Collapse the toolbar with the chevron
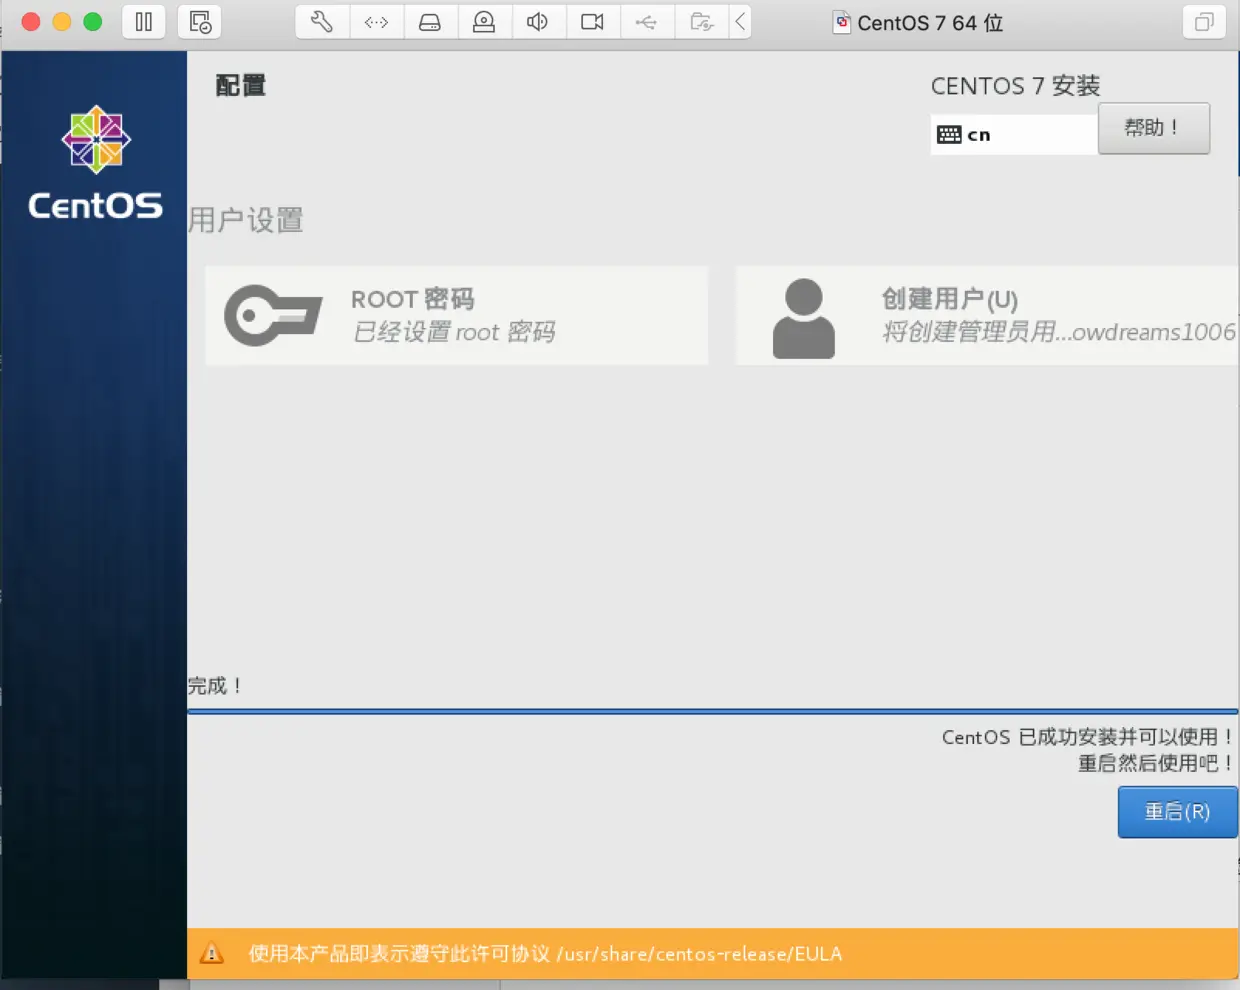The height and width of the screenshot is (990, 1240). click(x=741, y=21)
